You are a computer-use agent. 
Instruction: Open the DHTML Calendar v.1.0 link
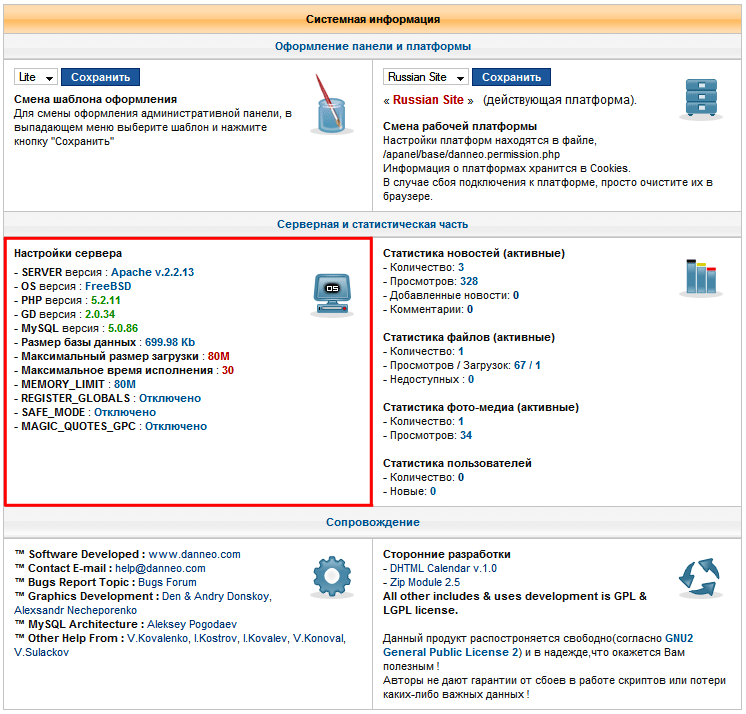tap(443, 568)
